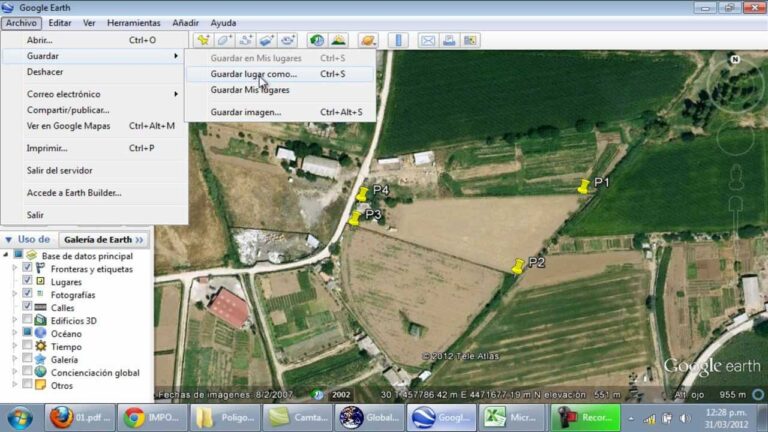
Task: Open the Herramientas menu
Action: point(134,23)
